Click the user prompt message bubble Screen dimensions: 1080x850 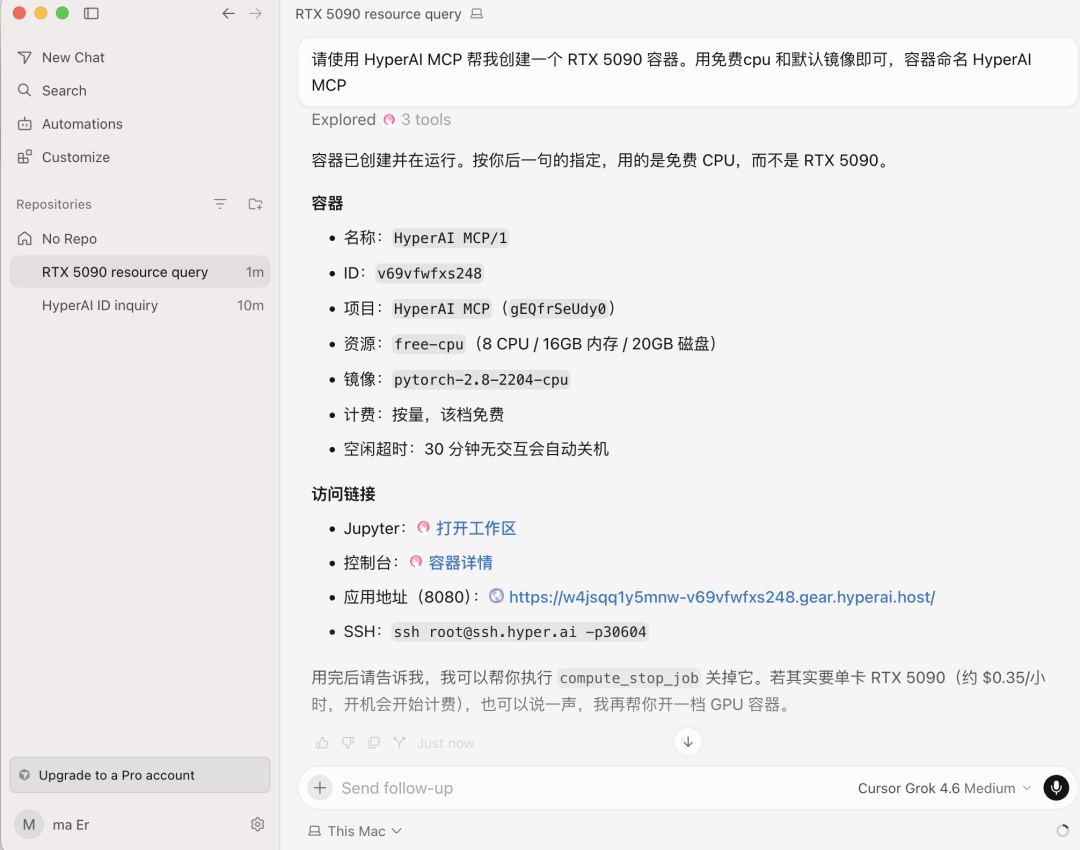[687, 72]
